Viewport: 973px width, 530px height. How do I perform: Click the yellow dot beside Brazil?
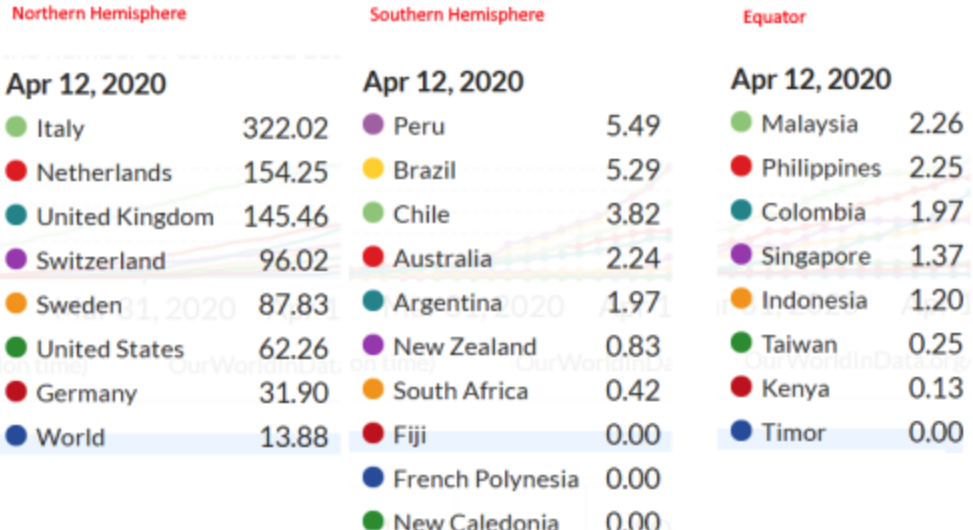(x=373, y=170)
